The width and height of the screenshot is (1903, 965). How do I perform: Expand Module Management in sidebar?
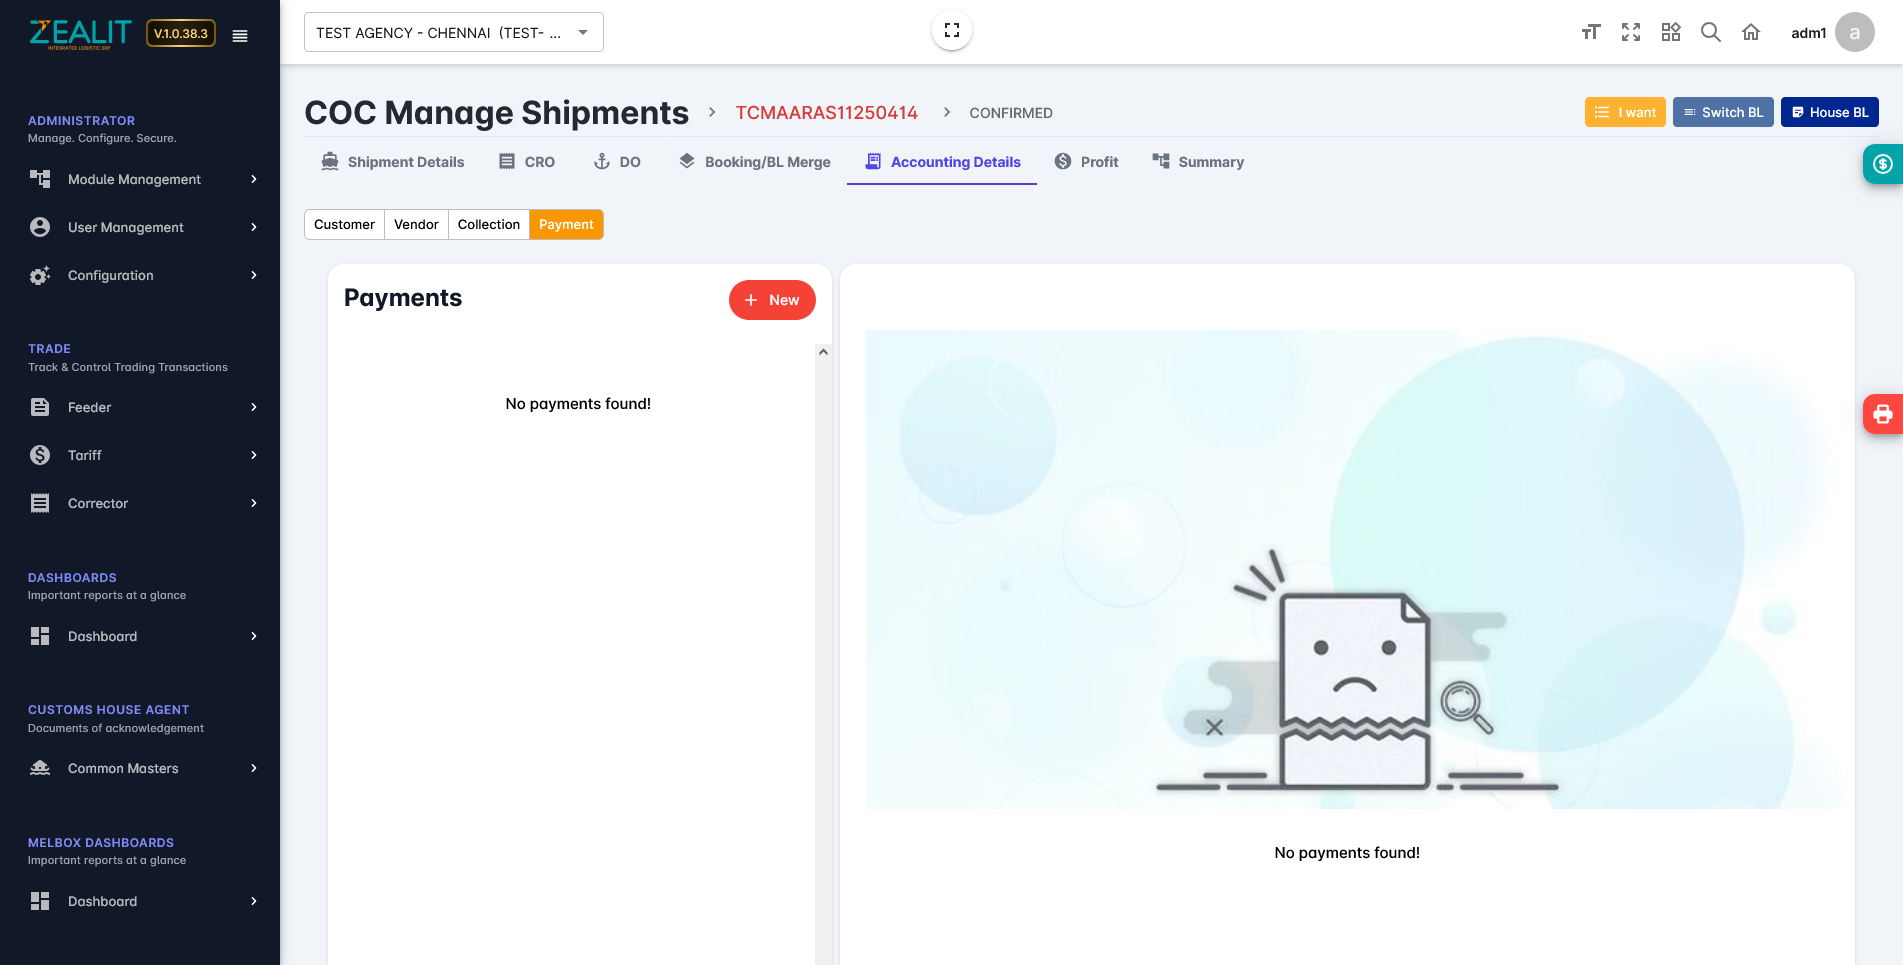coord(144,179)
